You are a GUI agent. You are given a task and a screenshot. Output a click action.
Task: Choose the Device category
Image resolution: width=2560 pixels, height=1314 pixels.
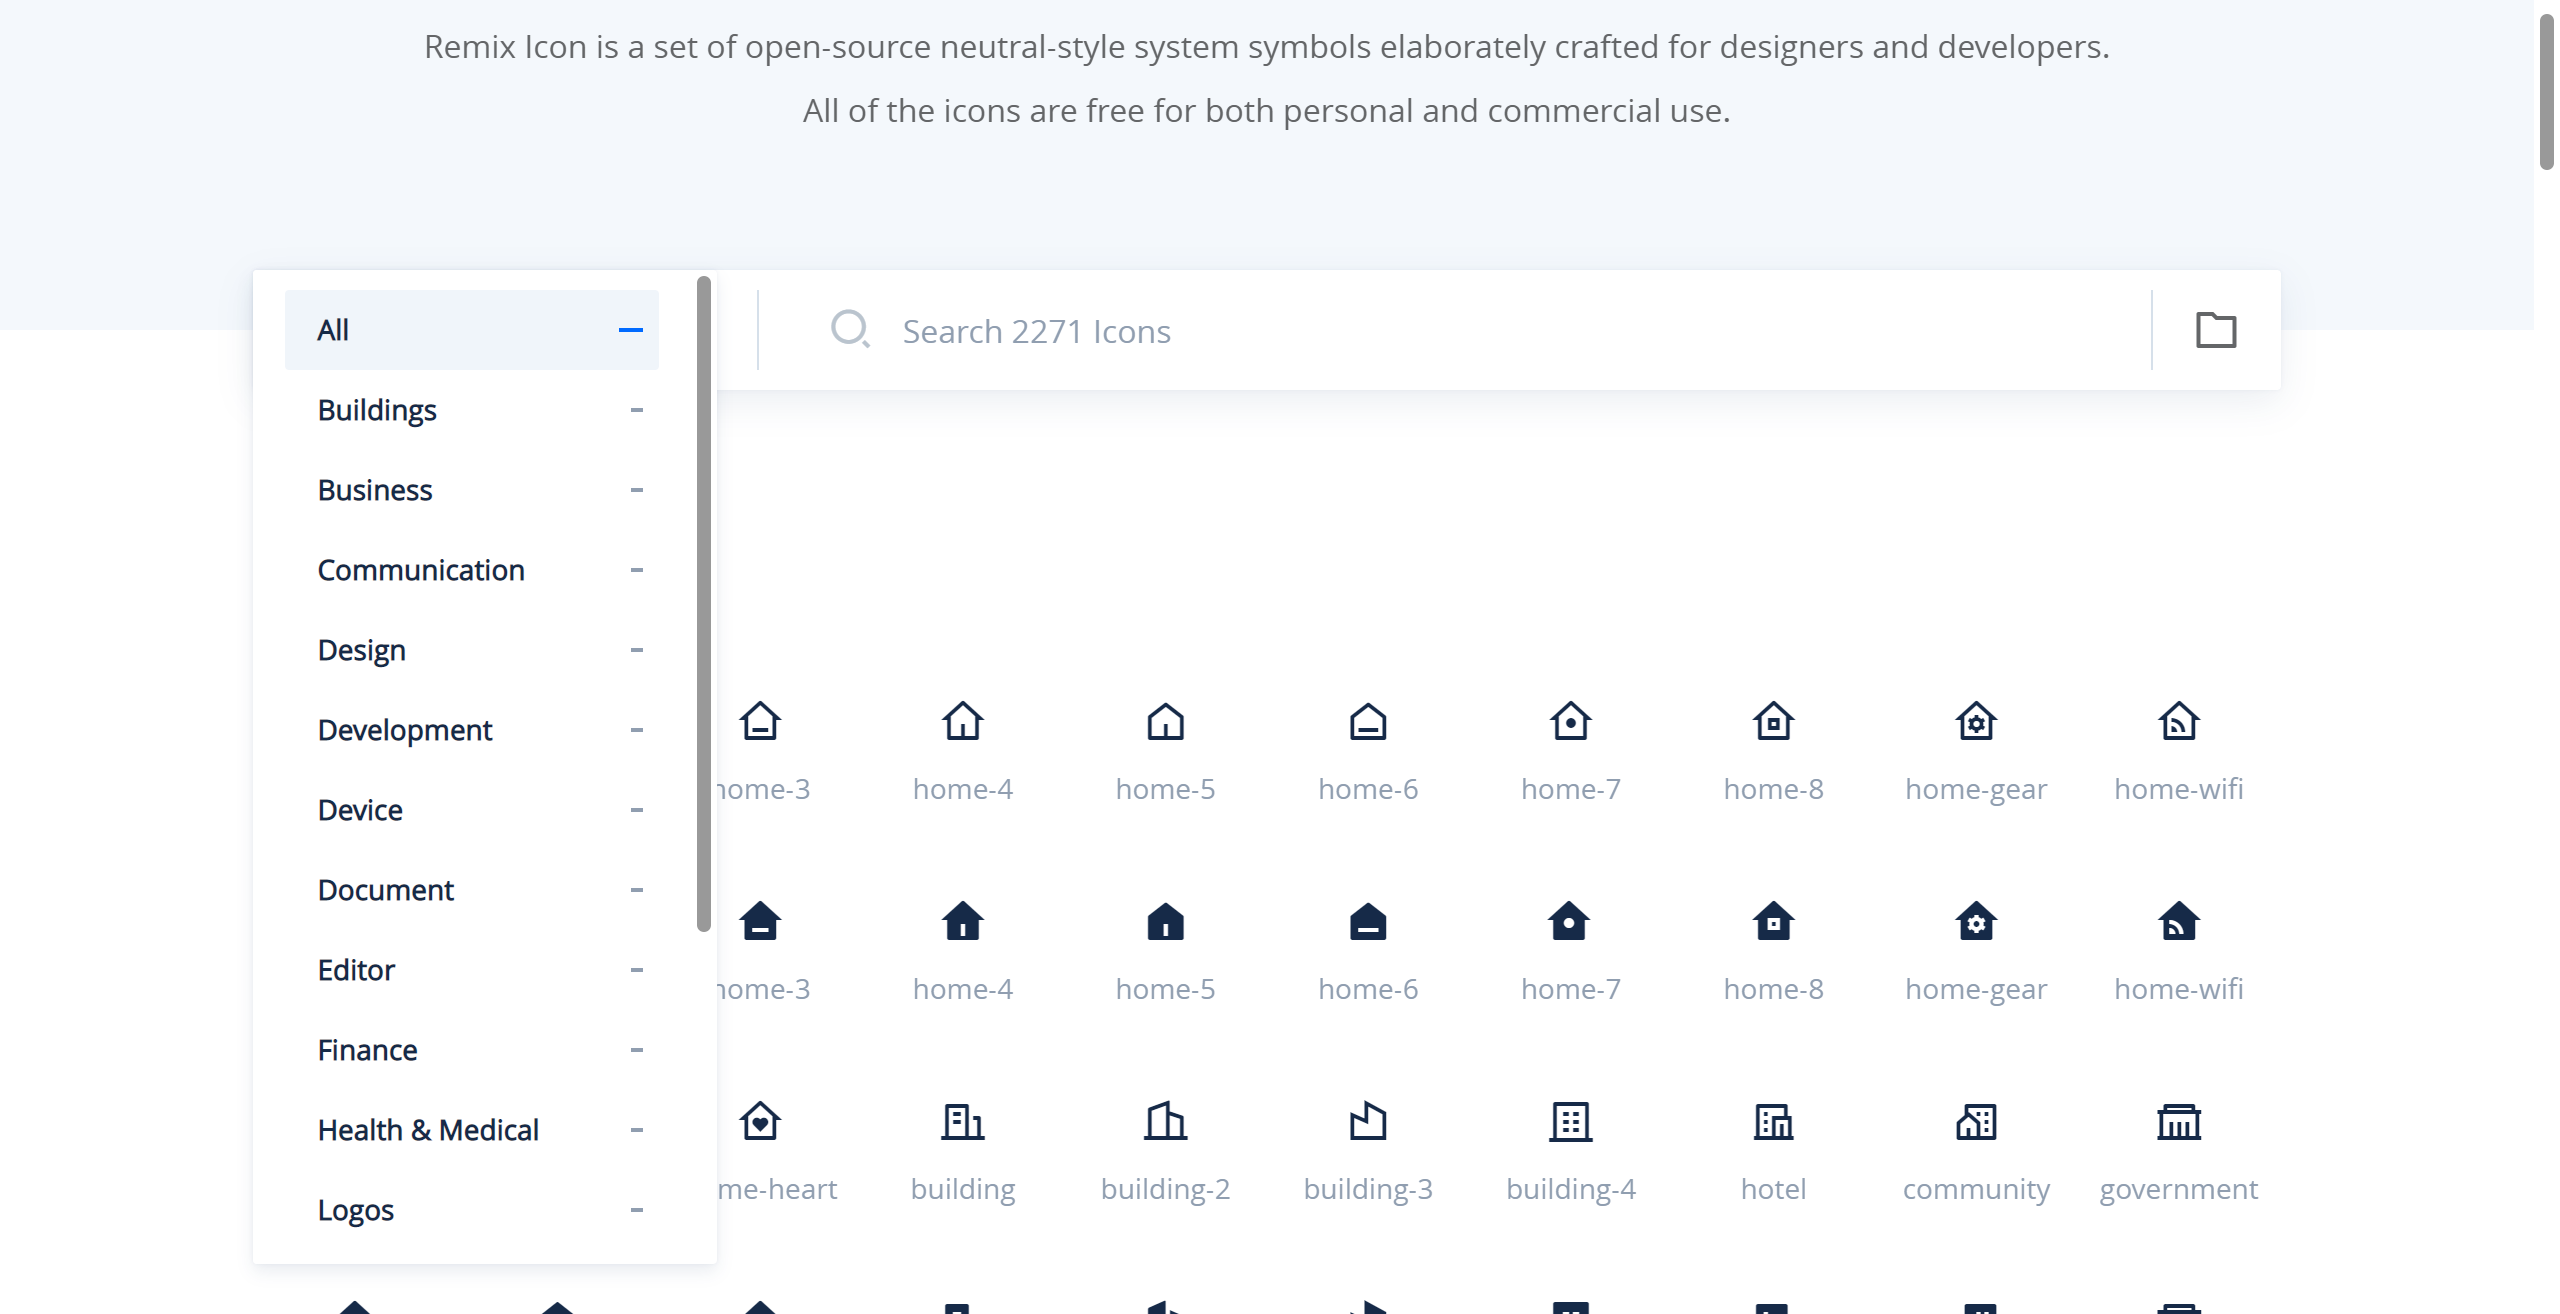click(472, 810)
